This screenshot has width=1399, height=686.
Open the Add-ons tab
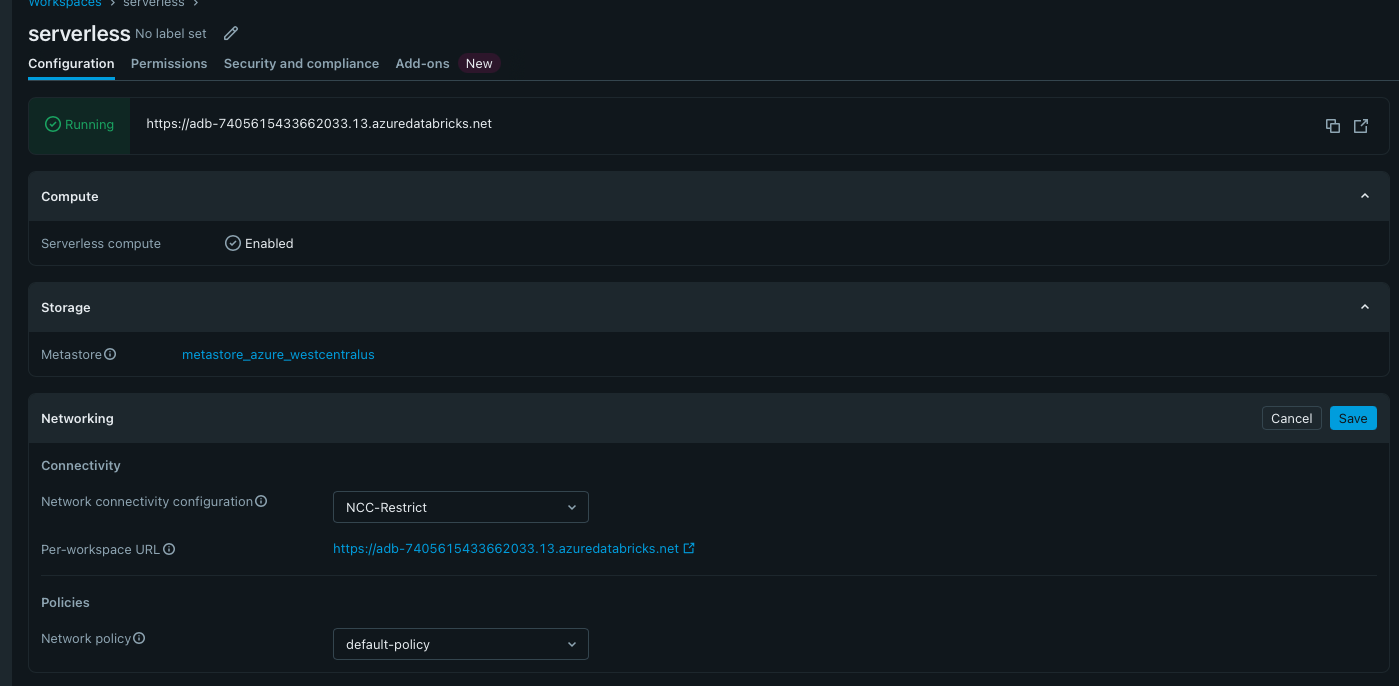point(422,63)
